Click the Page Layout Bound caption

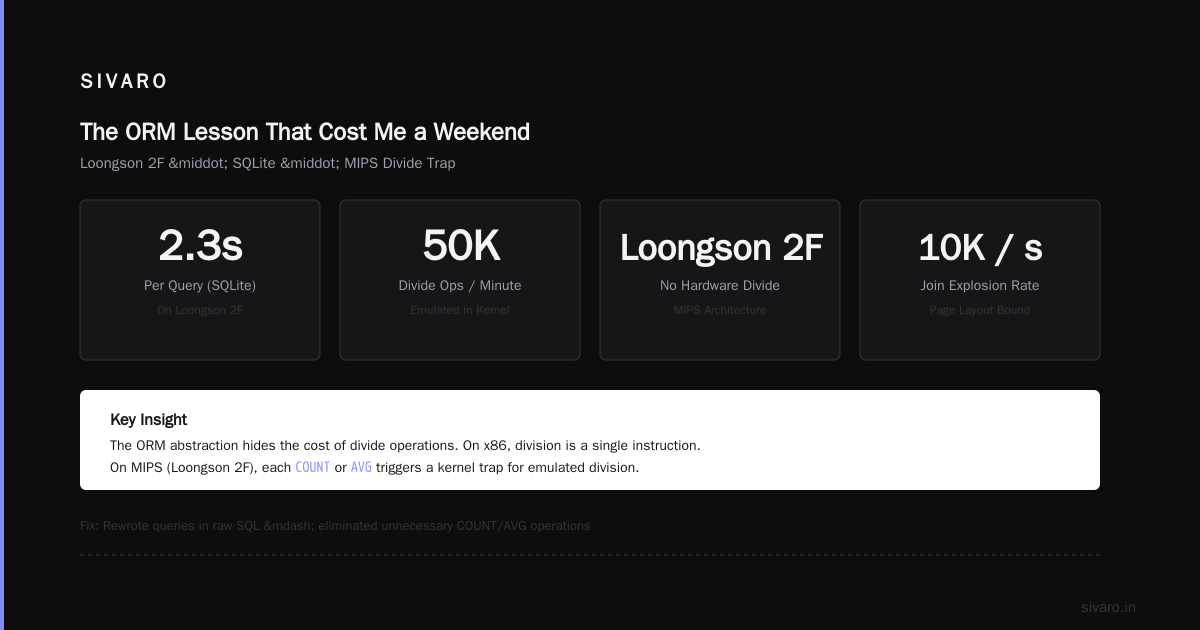[980, 310]
